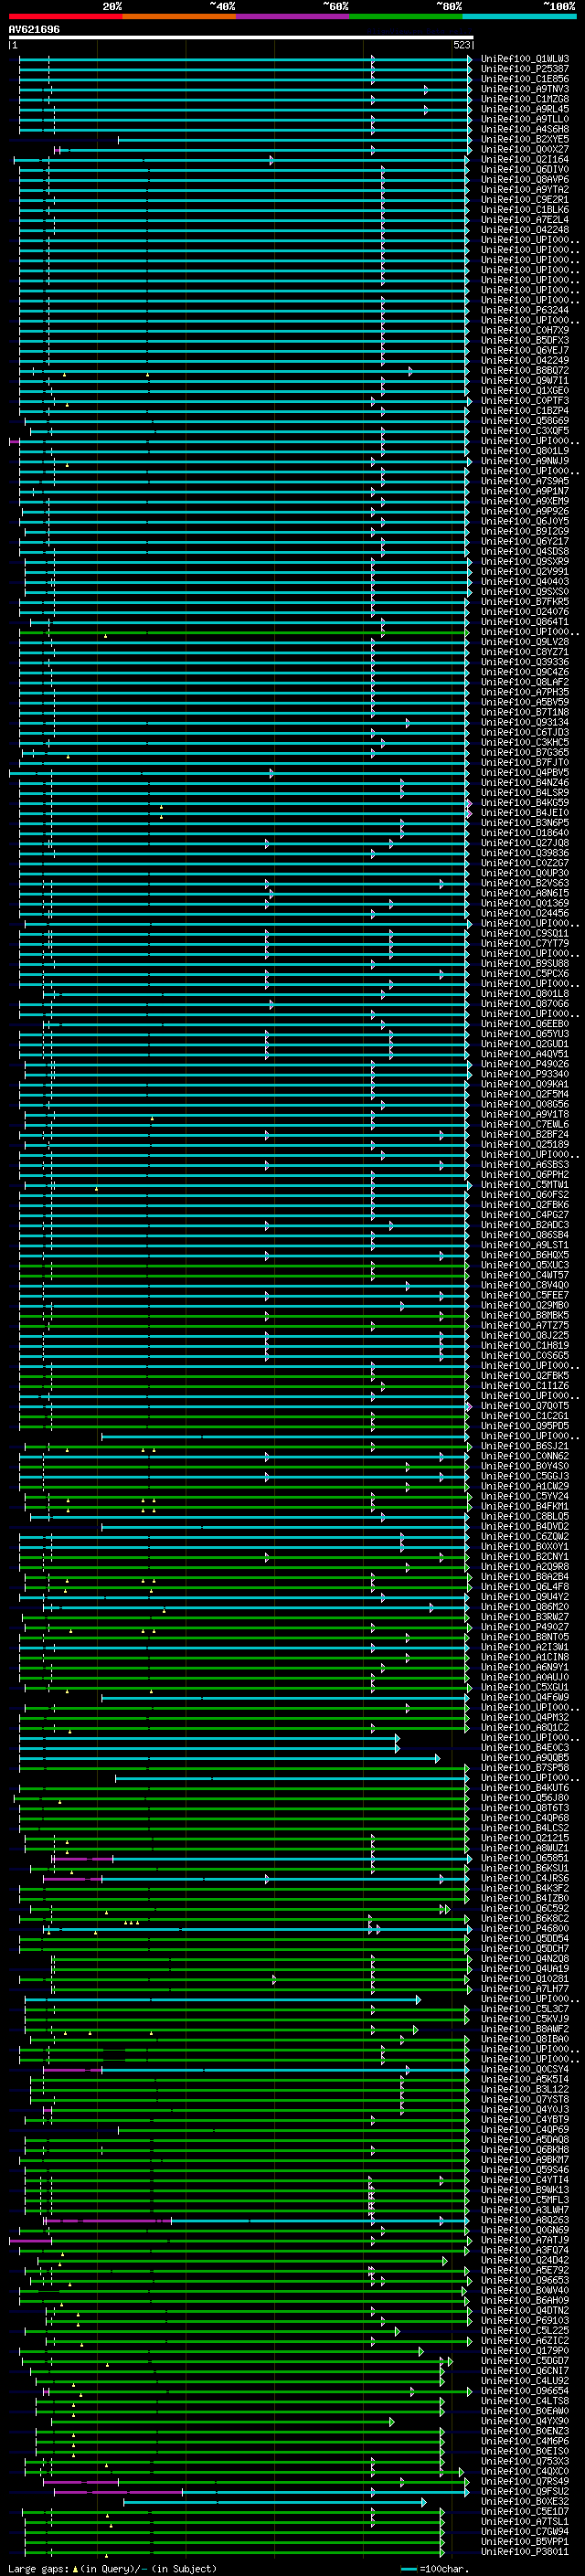
Task: Click the query end position label 523
Action: (462, 46)
